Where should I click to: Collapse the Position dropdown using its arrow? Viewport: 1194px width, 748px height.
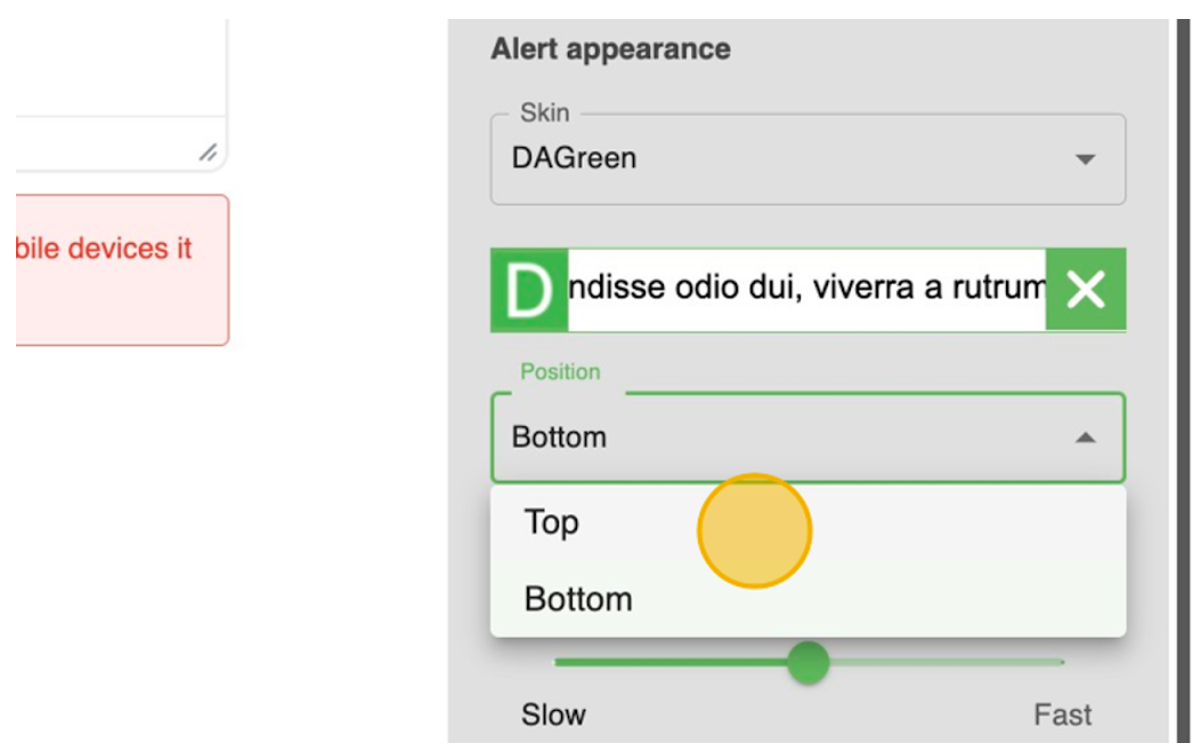[1085, 438]
